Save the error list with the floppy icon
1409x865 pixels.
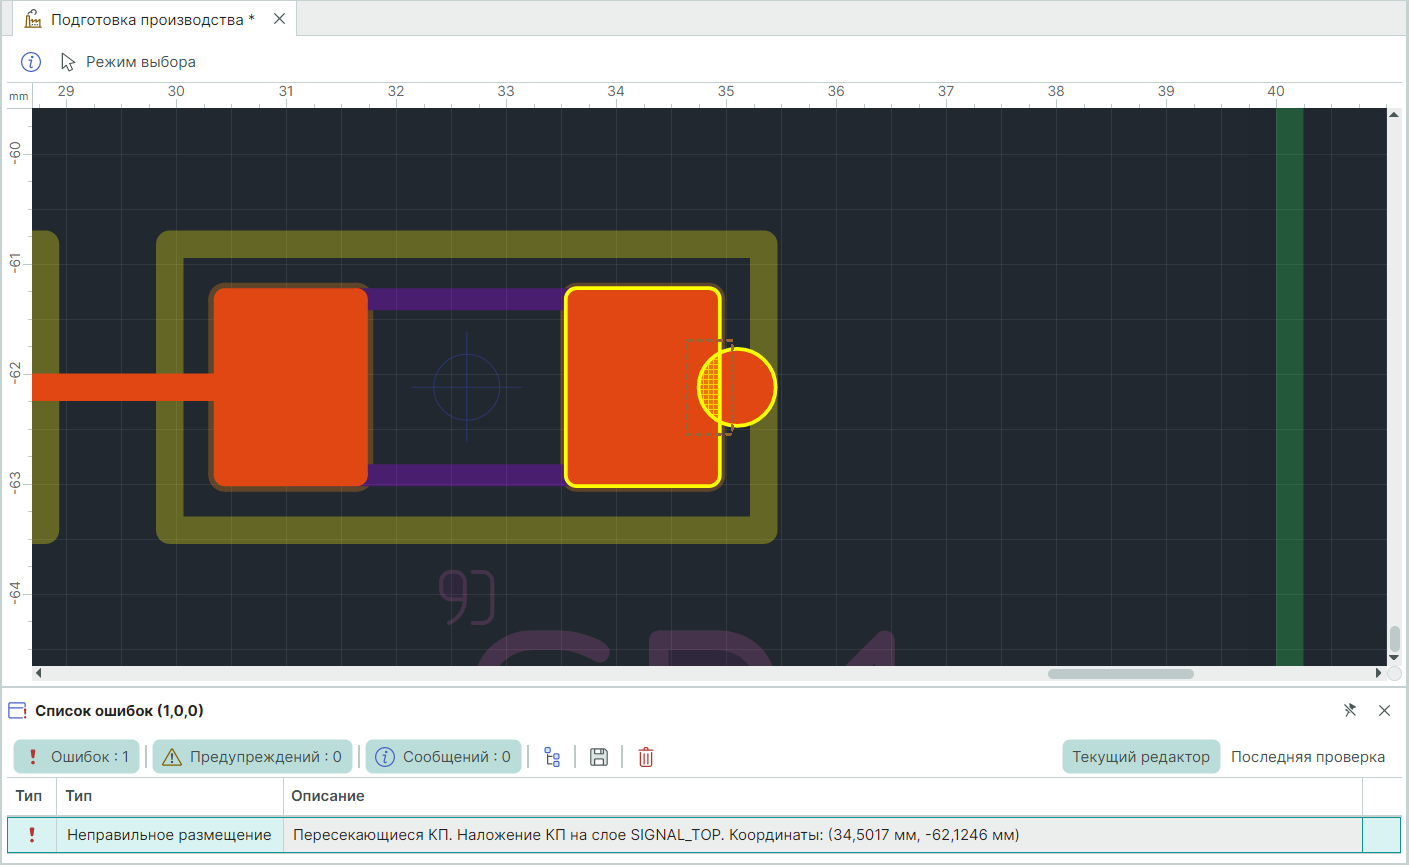pos(599,757)
